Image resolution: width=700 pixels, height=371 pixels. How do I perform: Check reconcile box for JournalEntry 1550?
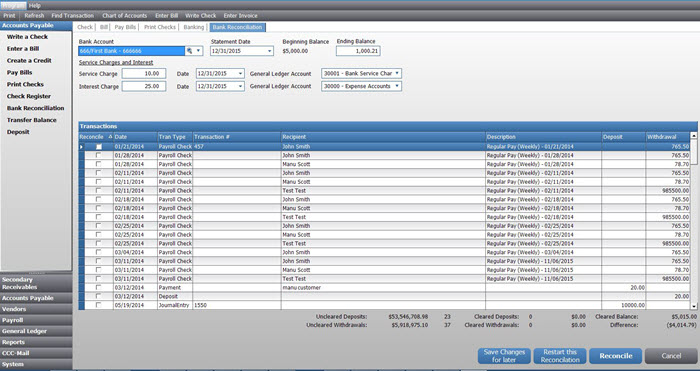[x=98, y=305]
